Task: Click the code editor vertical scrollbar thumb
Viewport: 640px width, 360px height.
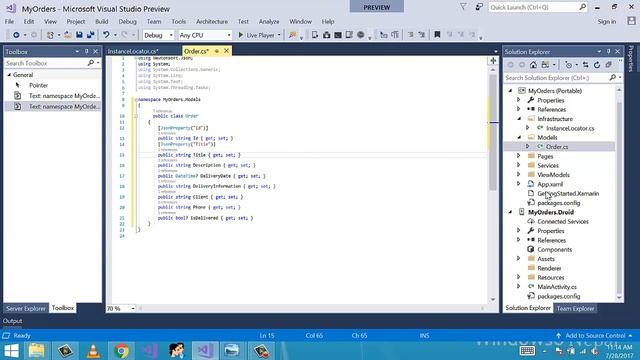Action: 493,132
